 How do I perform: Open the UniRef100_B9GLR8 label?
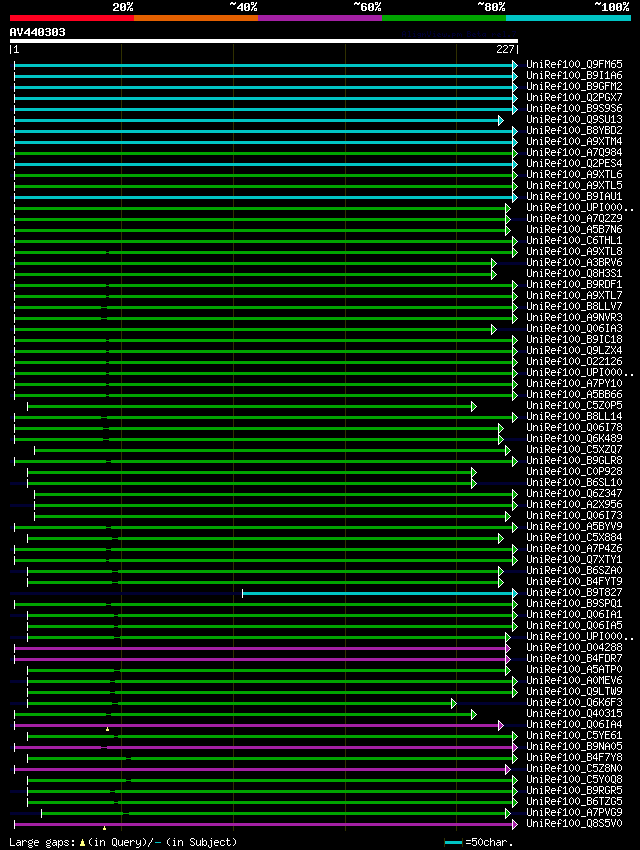574,461
